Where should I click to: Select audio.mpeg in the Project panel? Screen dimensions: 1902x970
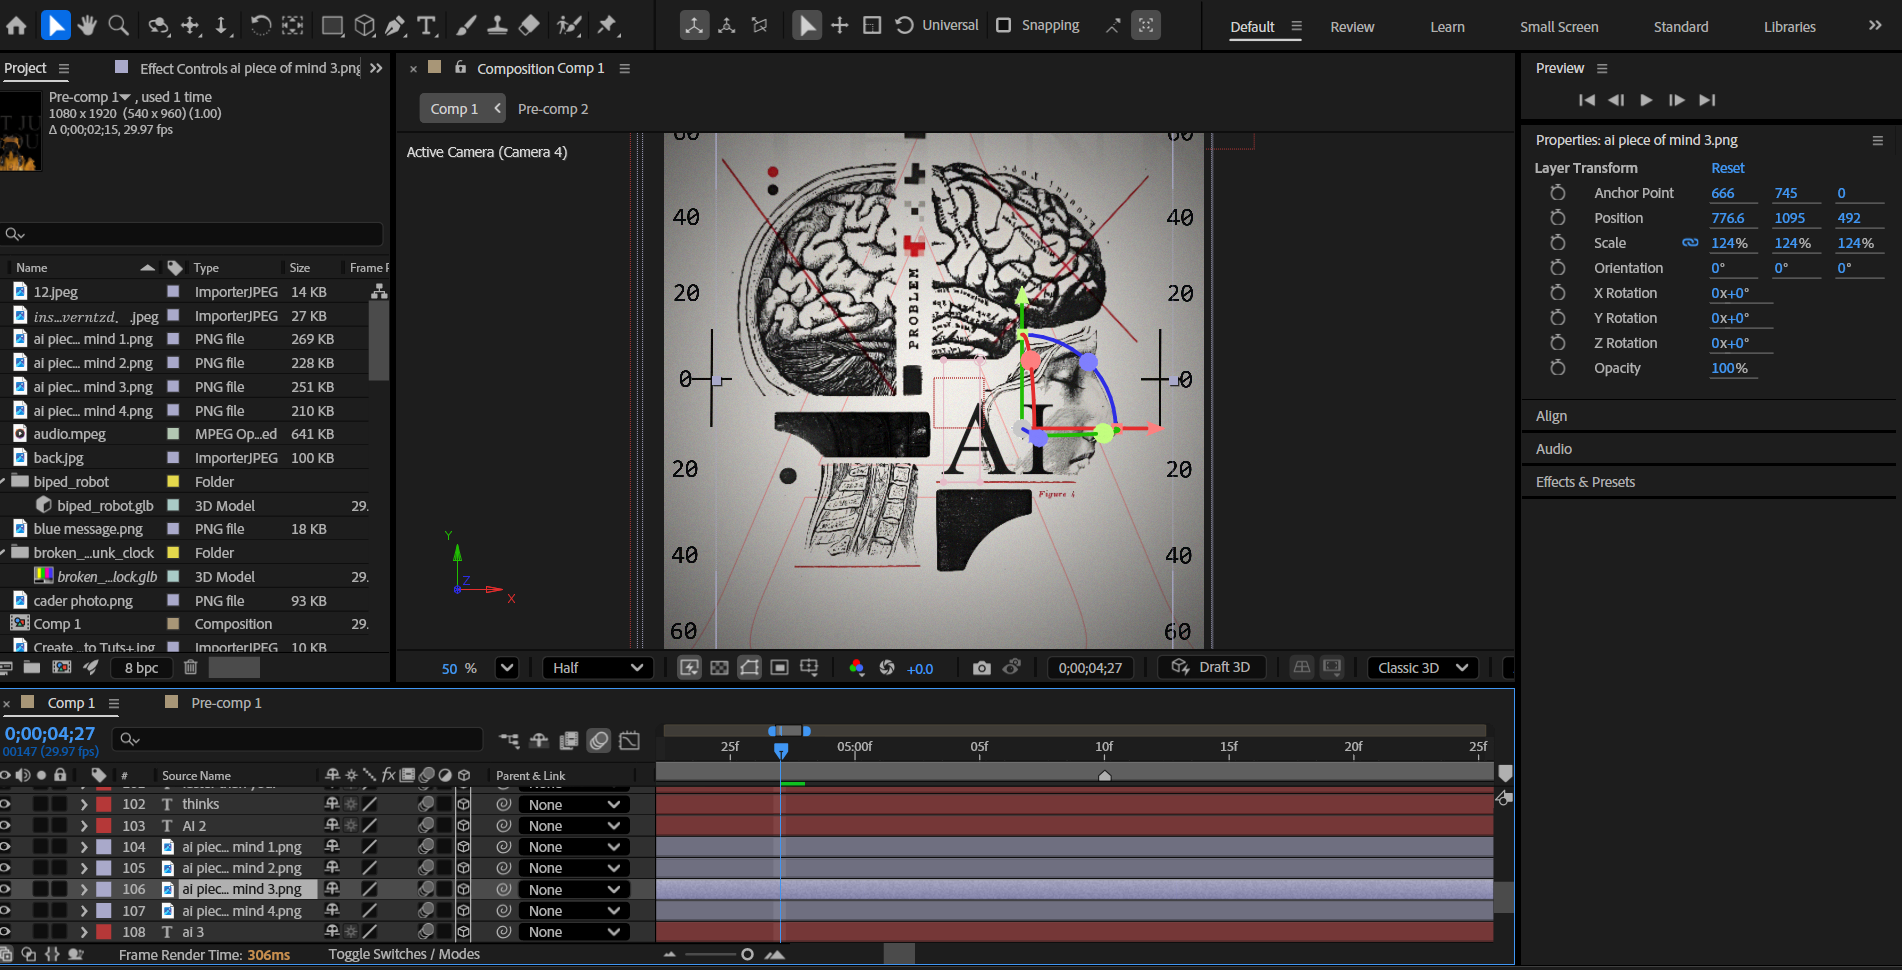tap(69, 434)
